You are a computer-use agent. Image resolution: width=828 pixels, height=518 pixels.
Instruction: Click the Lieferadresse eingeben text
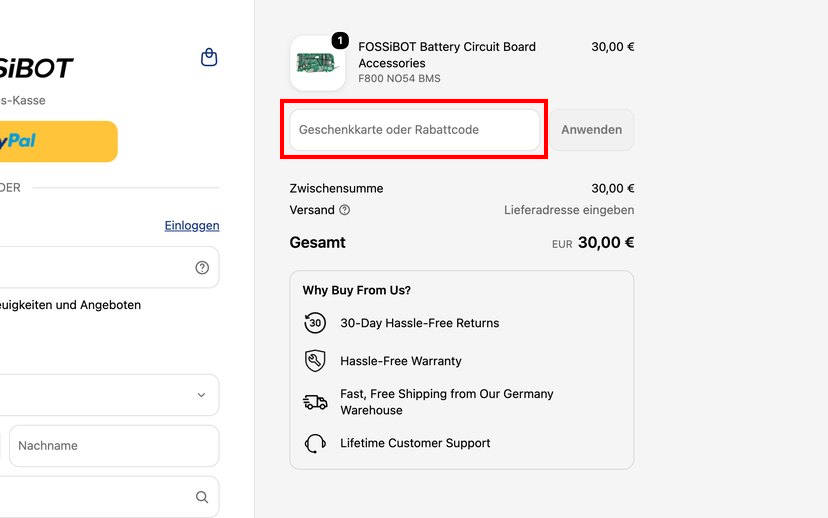tap(569, 210)
